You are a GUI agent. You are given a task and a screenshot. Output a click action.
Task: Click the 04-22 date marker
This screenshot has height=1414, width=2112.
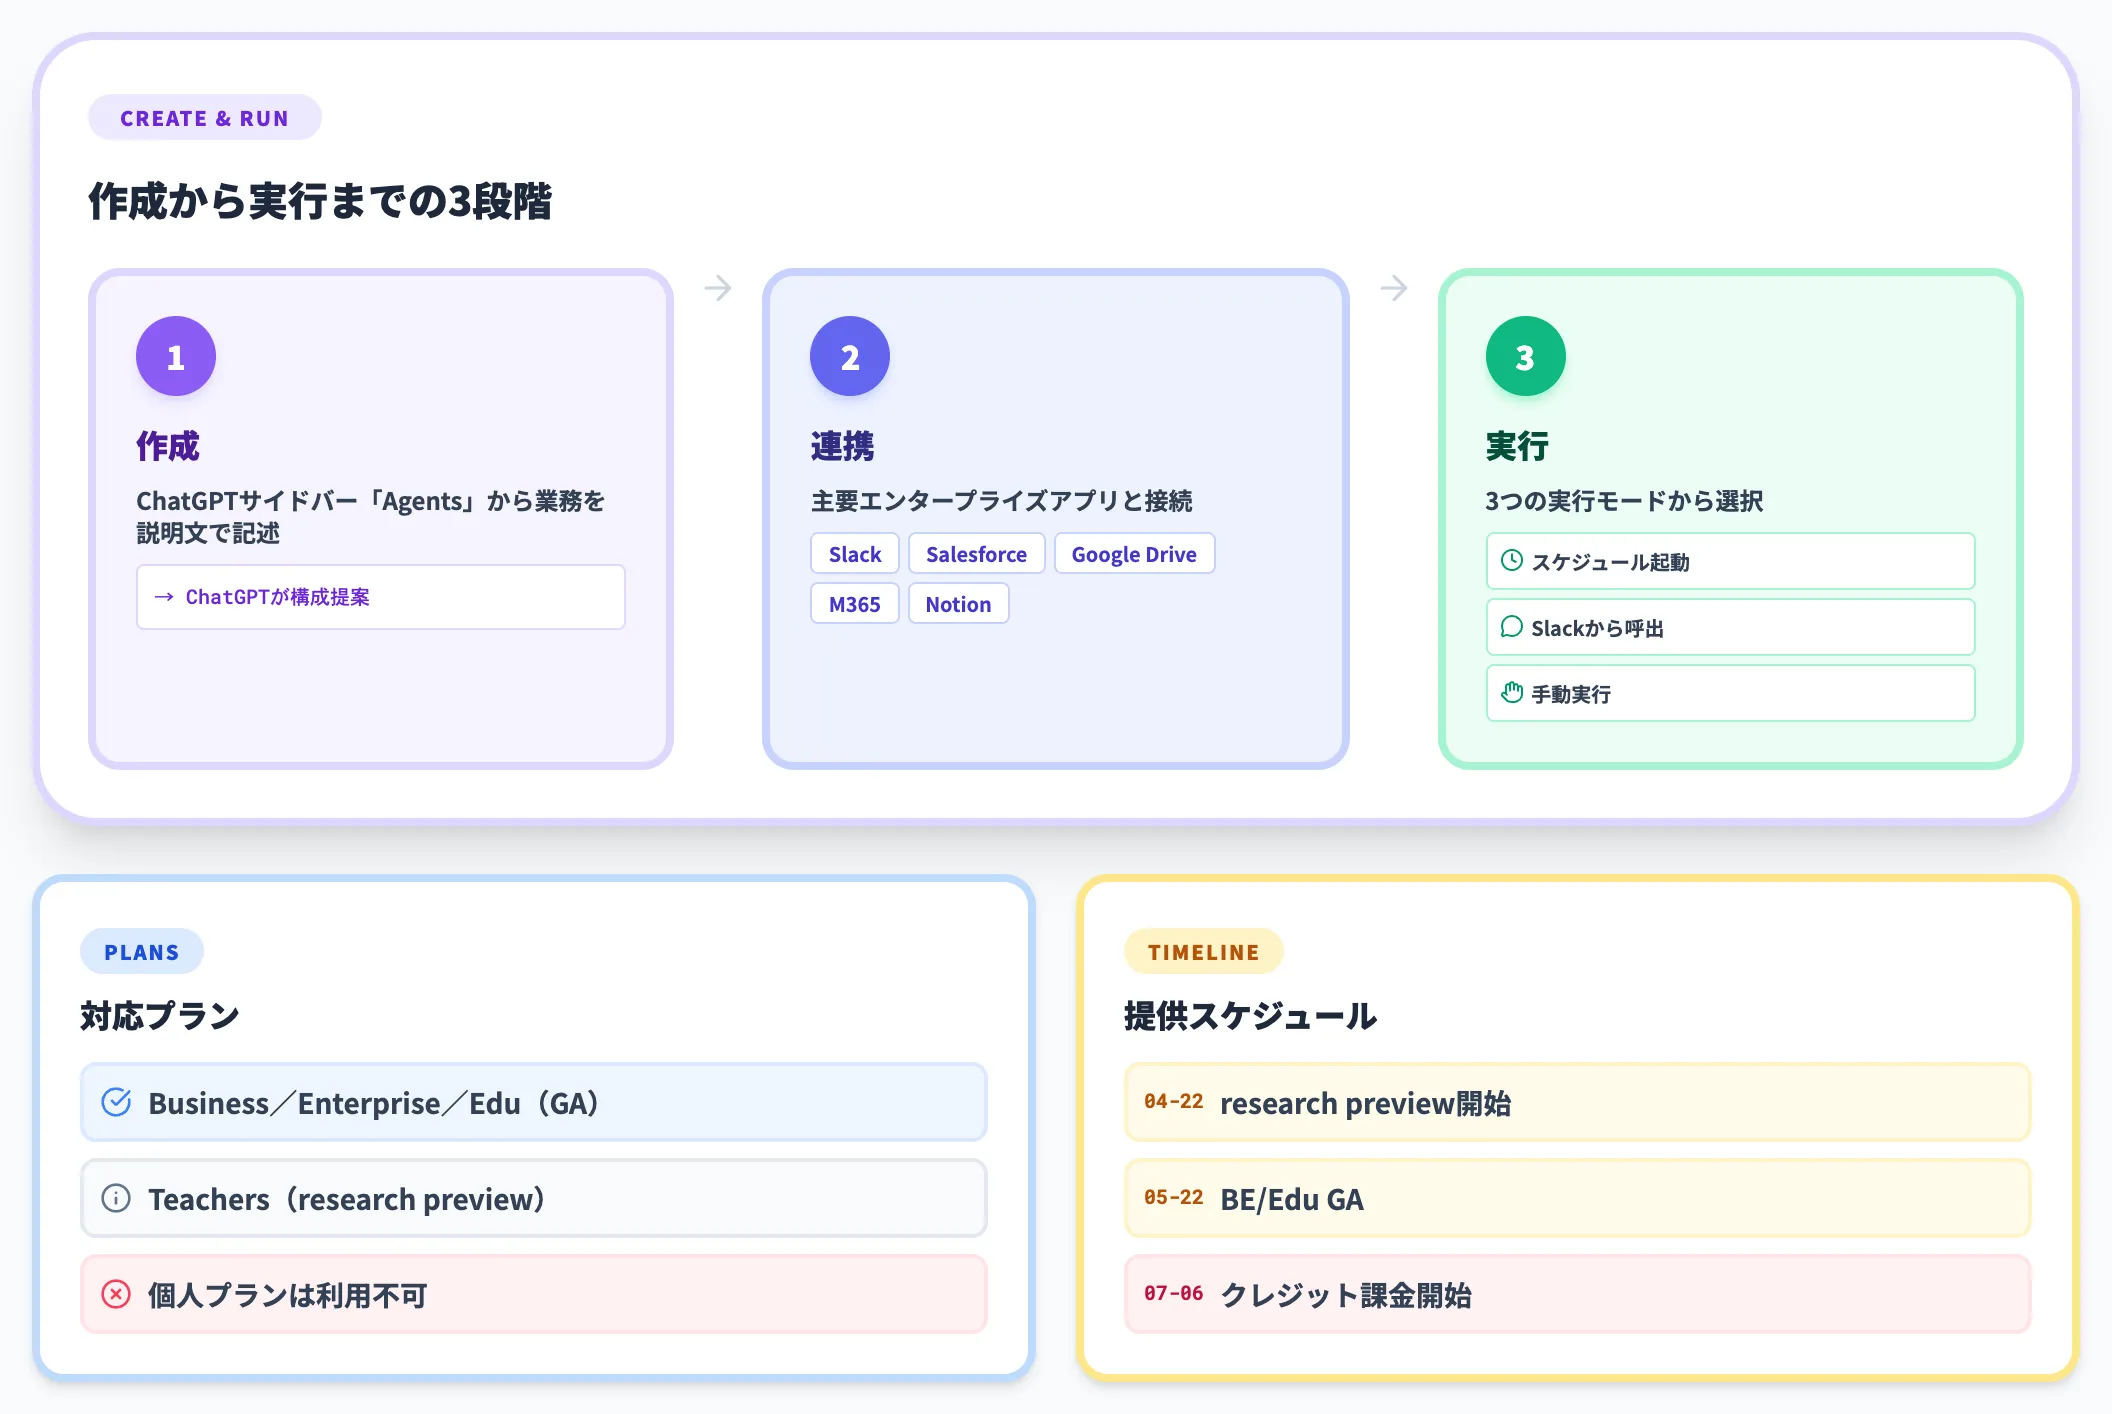coord(1174,1101)
